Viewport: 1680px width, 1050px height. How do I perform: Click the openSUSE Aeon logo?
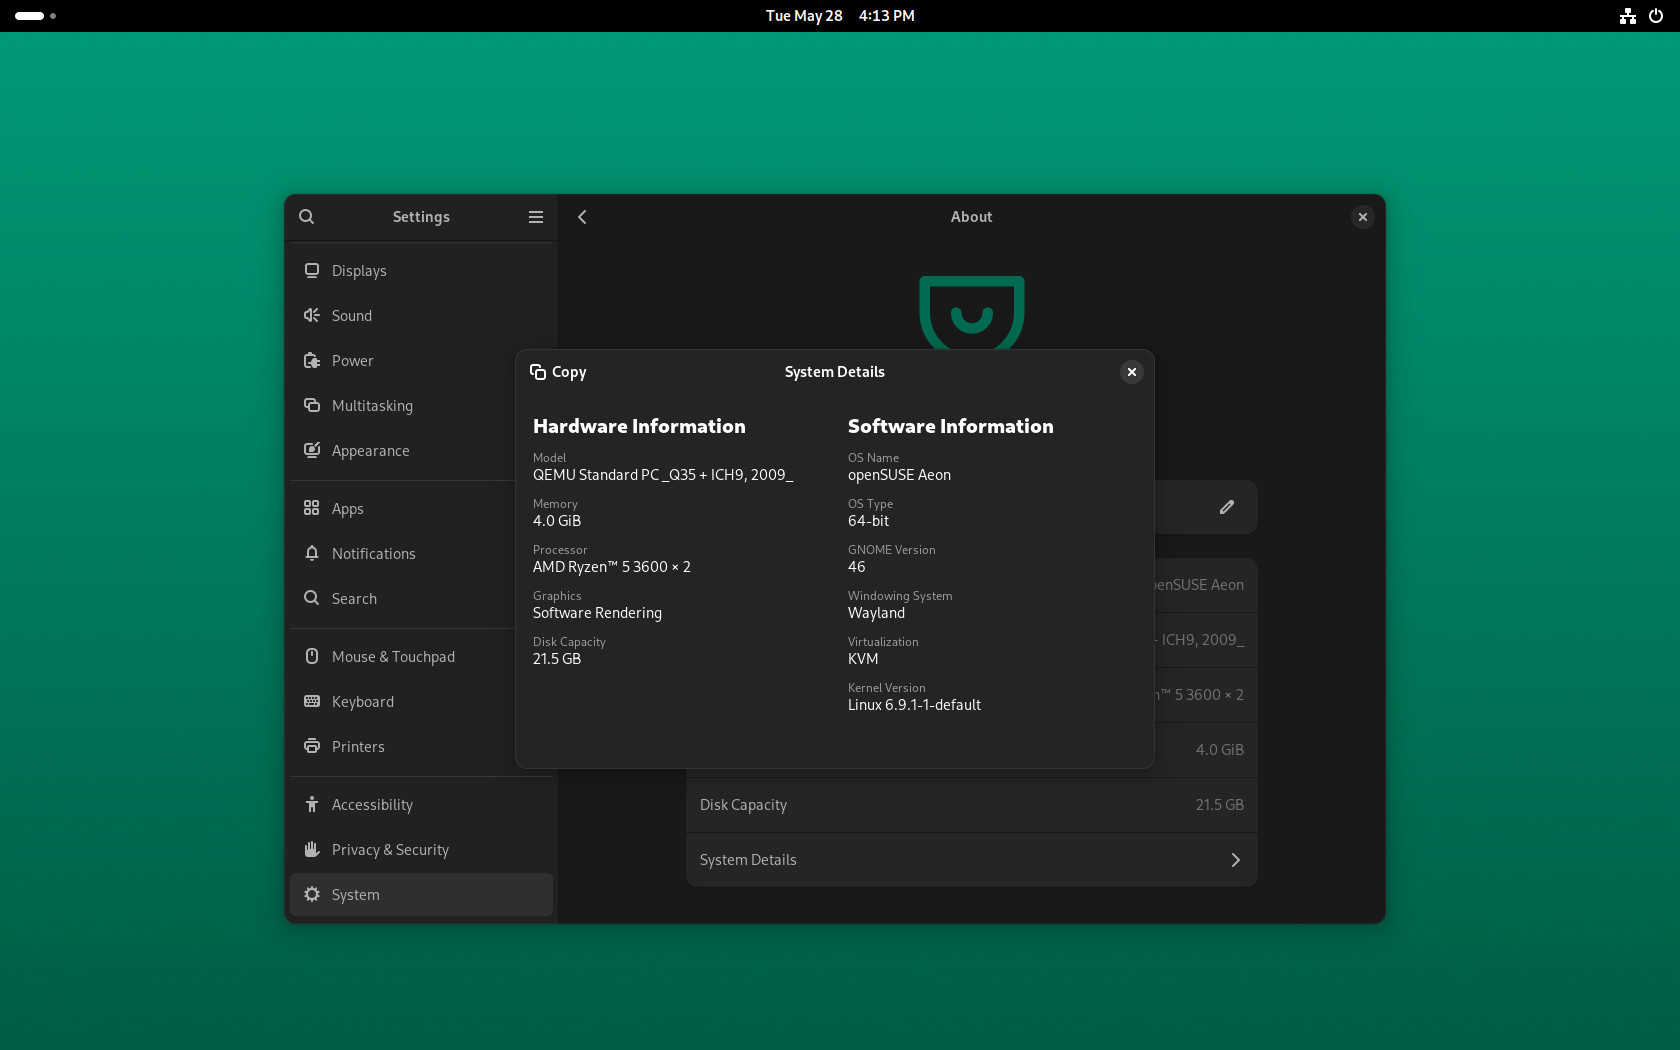click(972, 312)
